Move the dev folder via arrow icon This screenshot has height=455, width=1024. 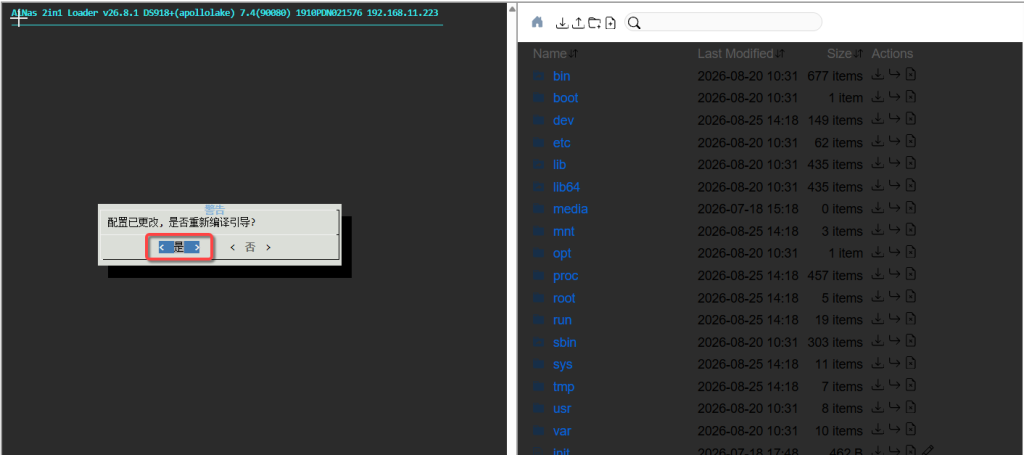pyautogui.click(x=895, y=119)
